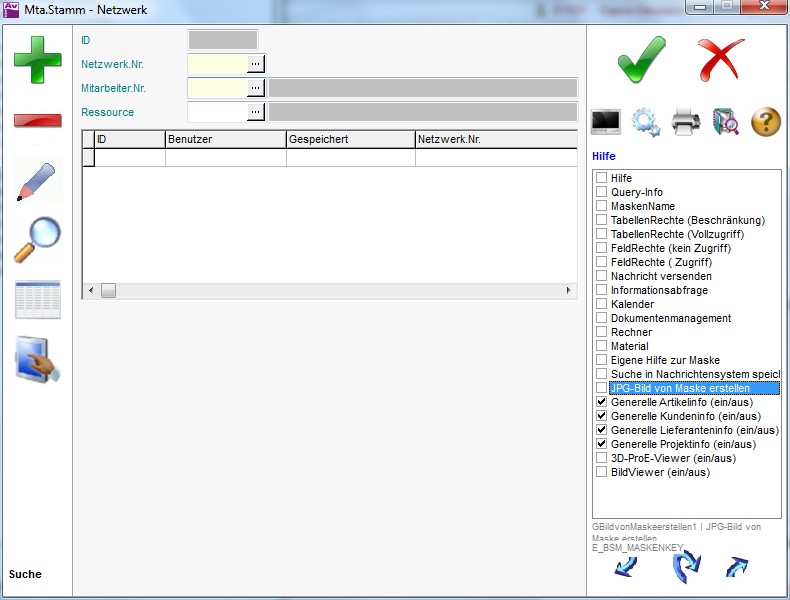Click the printer icon

coord(687,122)
